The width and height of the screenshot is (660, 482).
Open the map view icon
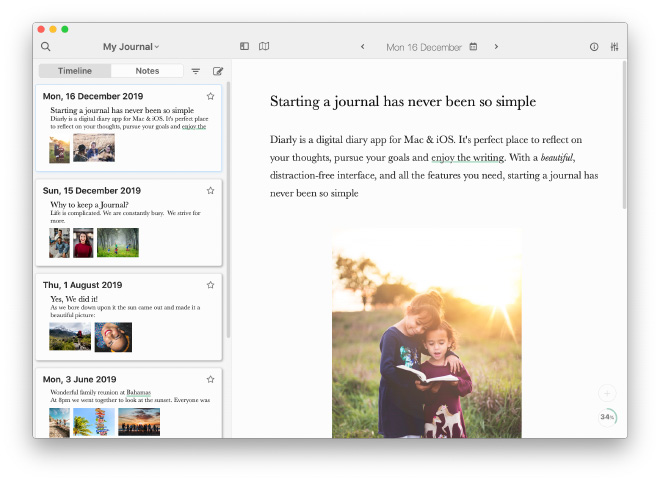point(264,46)
